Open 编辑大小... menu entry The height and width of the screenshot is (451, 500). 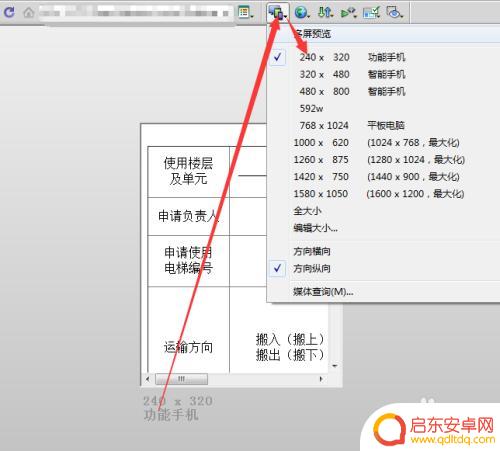click(x=383, y=228)
